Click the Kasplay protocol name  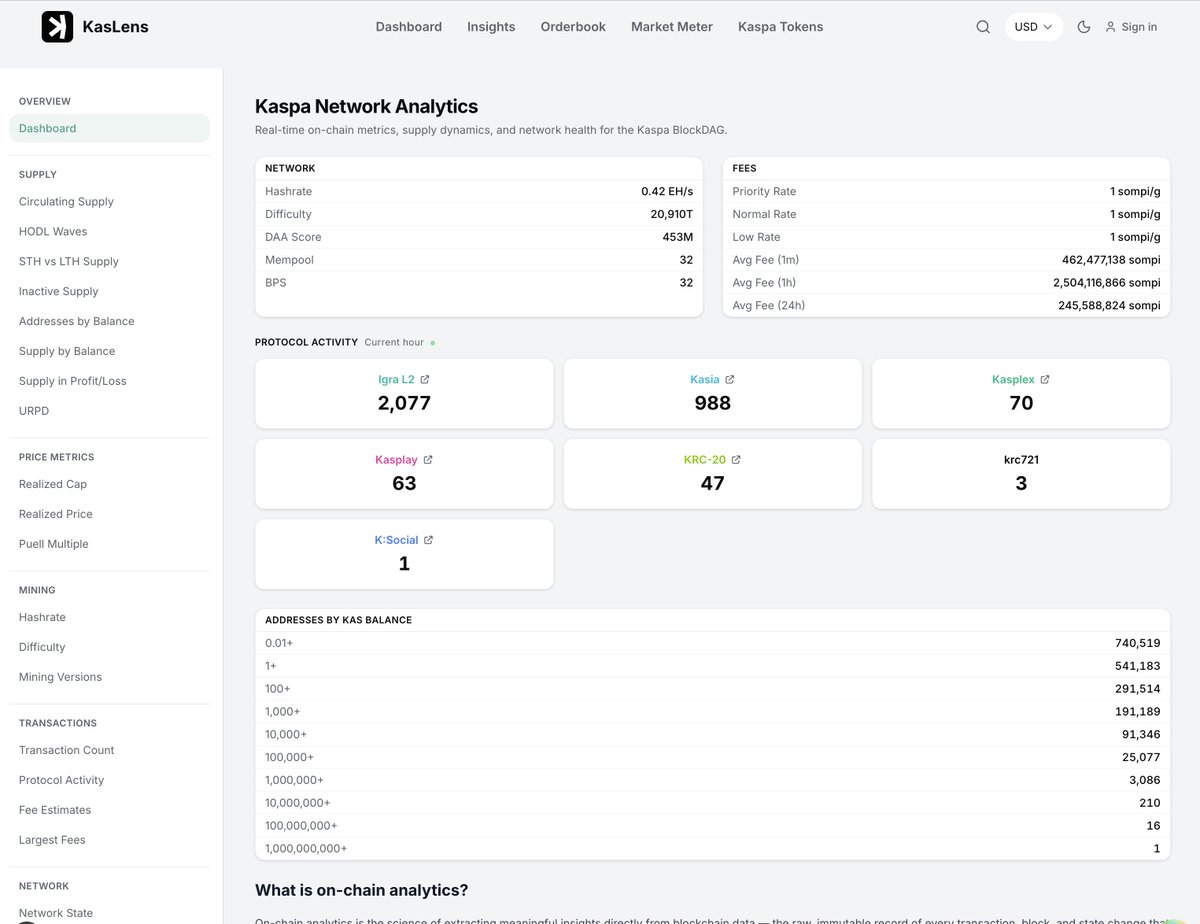(396, 460)
